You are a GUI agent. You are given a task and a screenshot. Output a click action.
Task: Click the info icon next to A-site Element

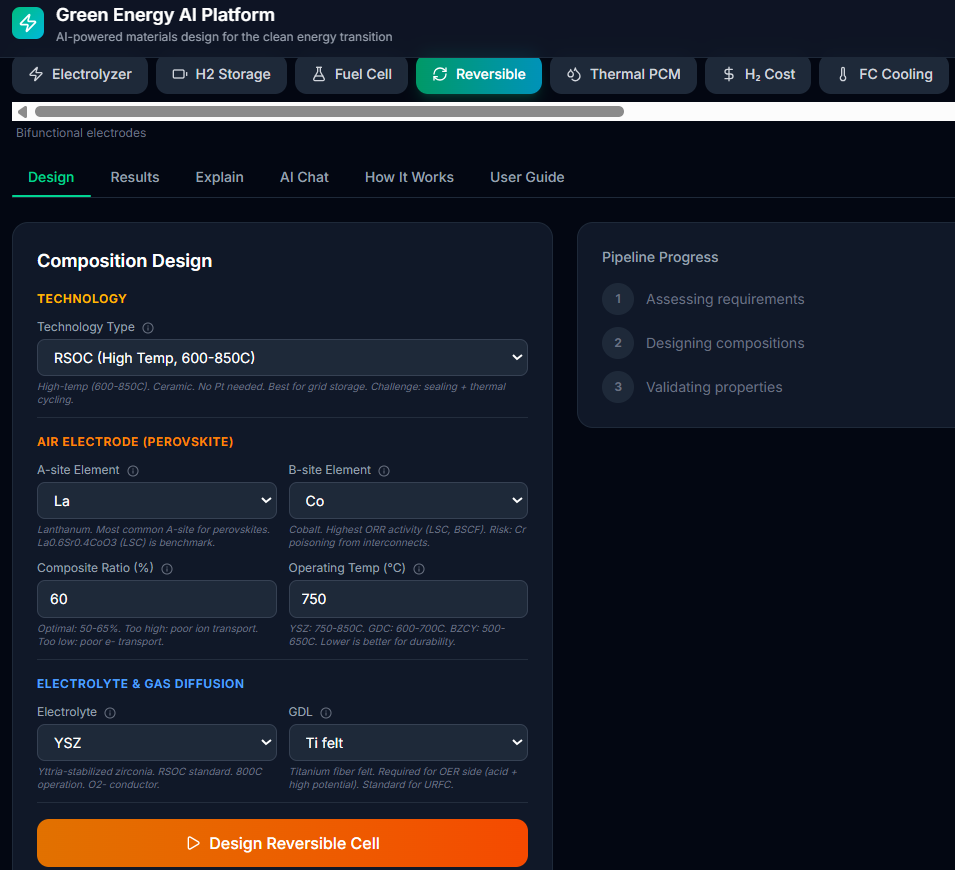point(133,471)
